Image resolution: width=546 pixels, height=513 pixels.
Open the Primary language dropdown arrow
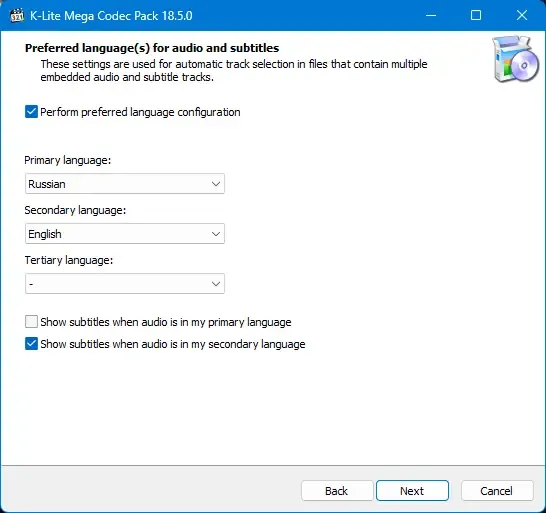coord(216,184)
